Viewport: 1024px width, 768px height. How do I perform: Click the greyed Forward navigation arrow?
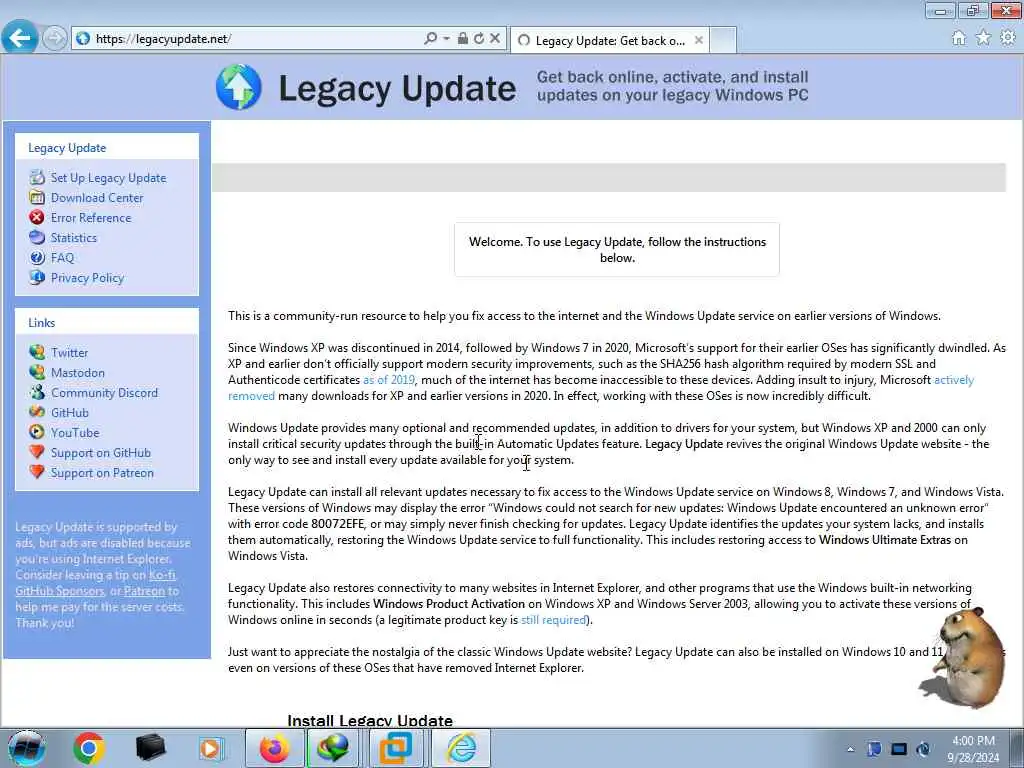click(54, 38)
